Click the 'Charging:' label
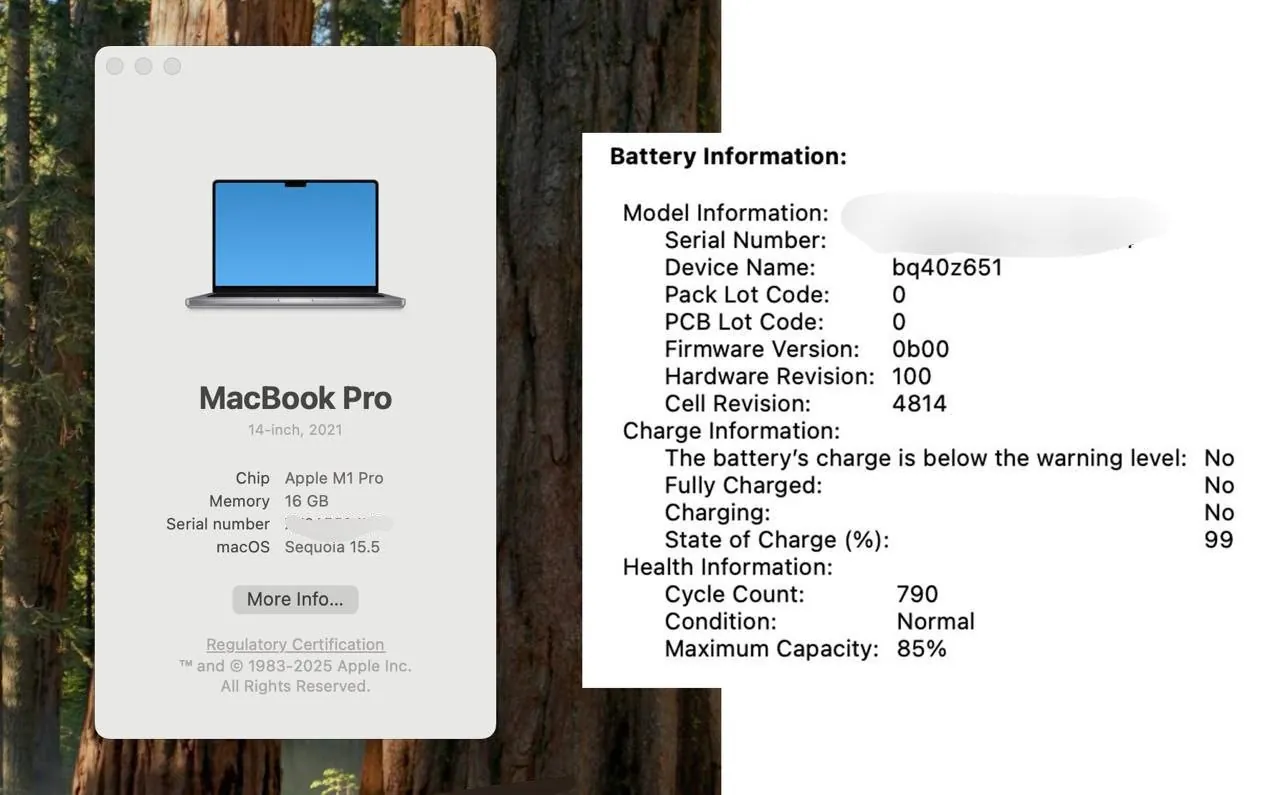 717,513
